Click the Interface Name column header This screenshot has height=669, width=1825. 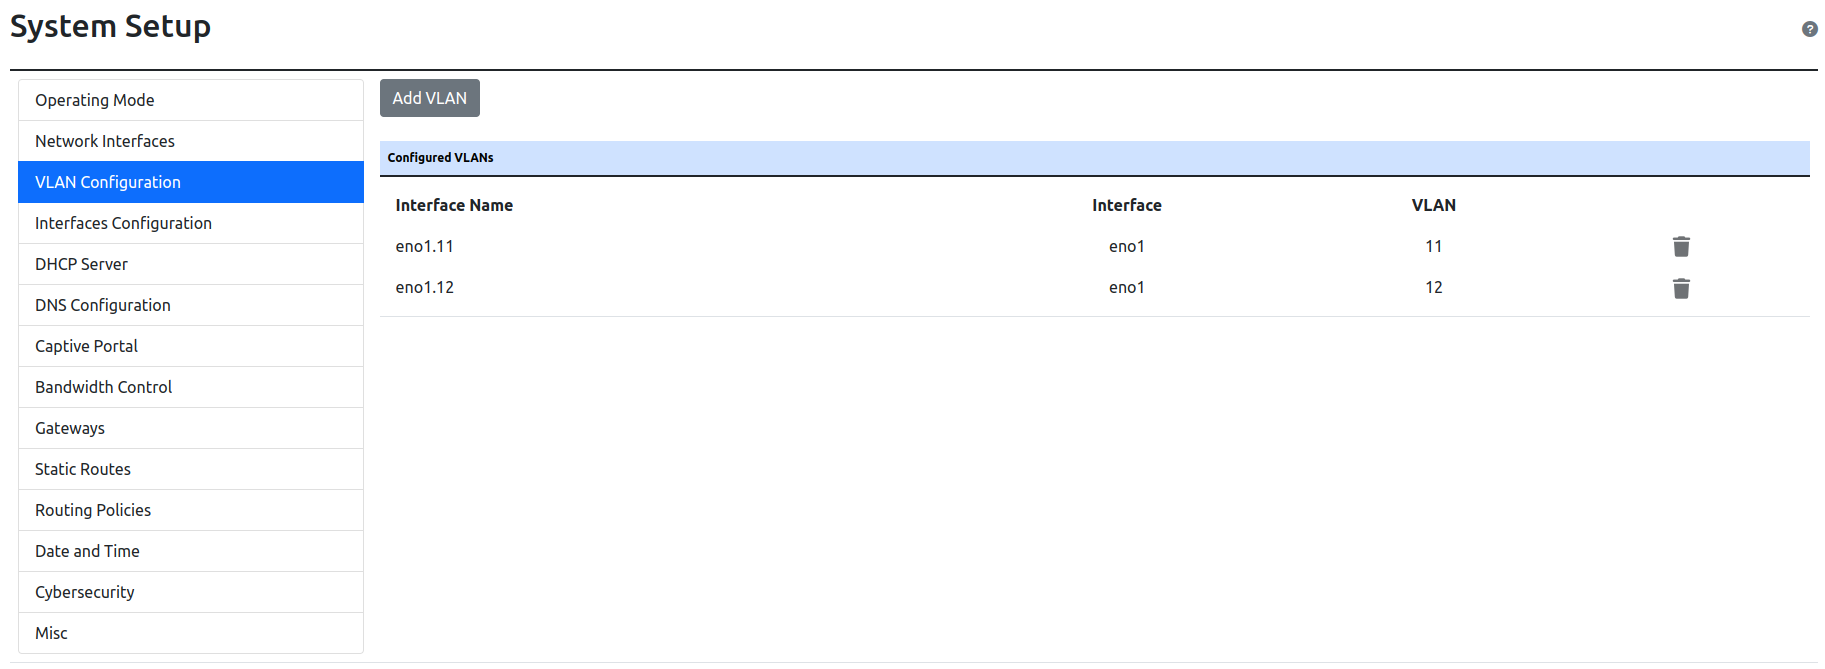click(x=454, y=205)
